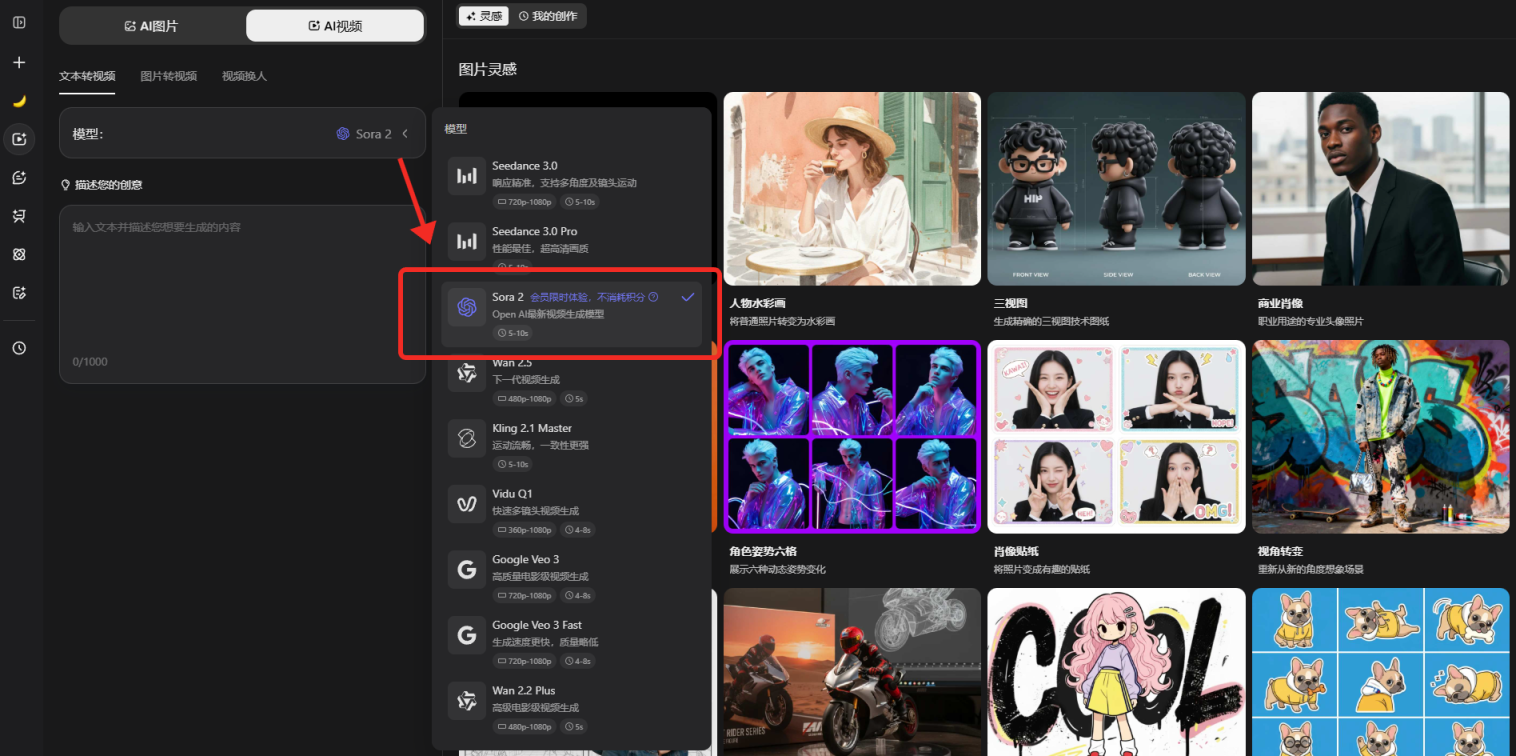The width and height of the screenshot is (1516, 756).
Task: Open the 图片转视频 tab
Action: click(168, 76)
